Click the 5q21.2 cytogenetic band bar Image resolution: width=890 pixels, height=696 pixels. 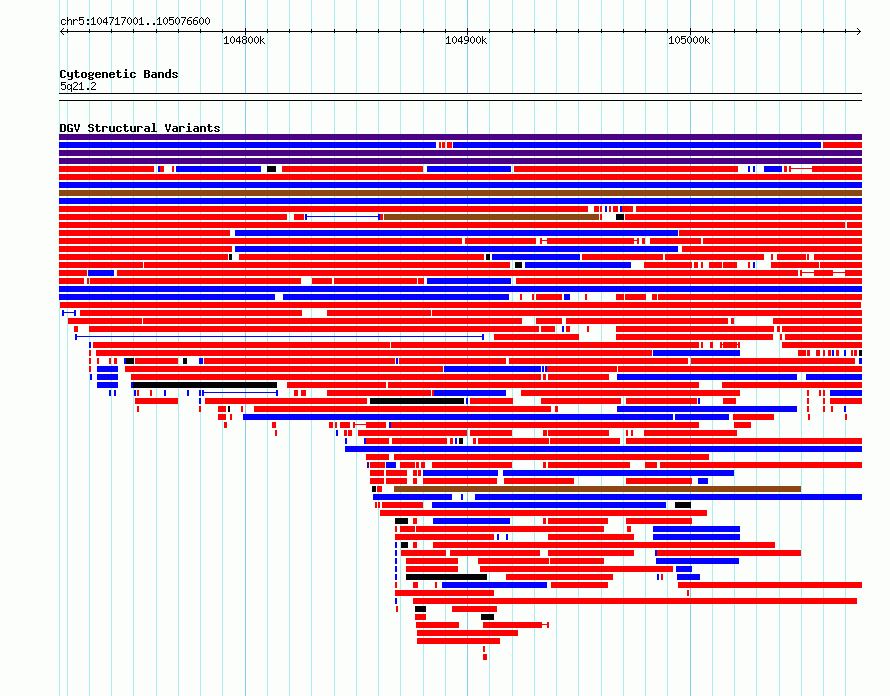(x=460, y=97)
